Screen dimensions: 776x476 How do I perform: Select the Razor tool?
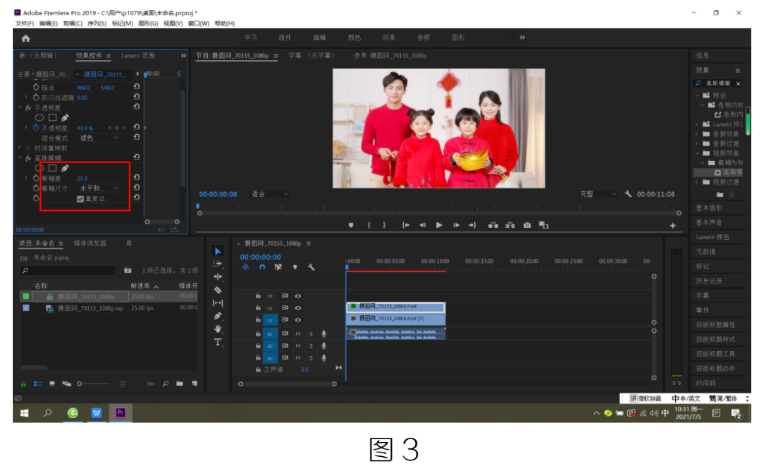pos(218,290)
